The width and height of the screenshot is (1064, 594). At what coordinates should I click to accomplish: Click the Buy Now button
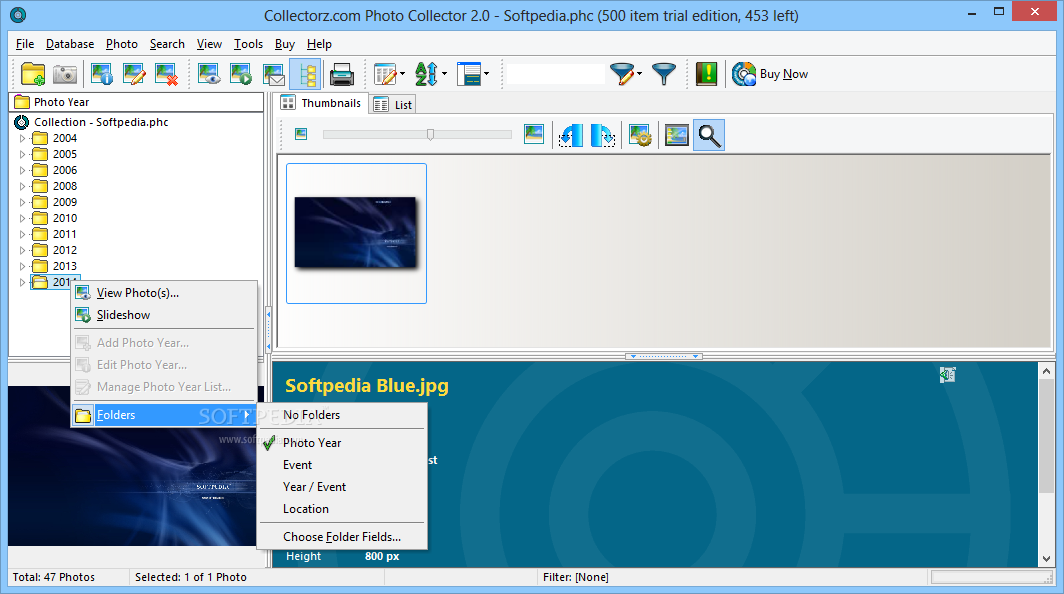pyautogui.click(x=770, y=74)
